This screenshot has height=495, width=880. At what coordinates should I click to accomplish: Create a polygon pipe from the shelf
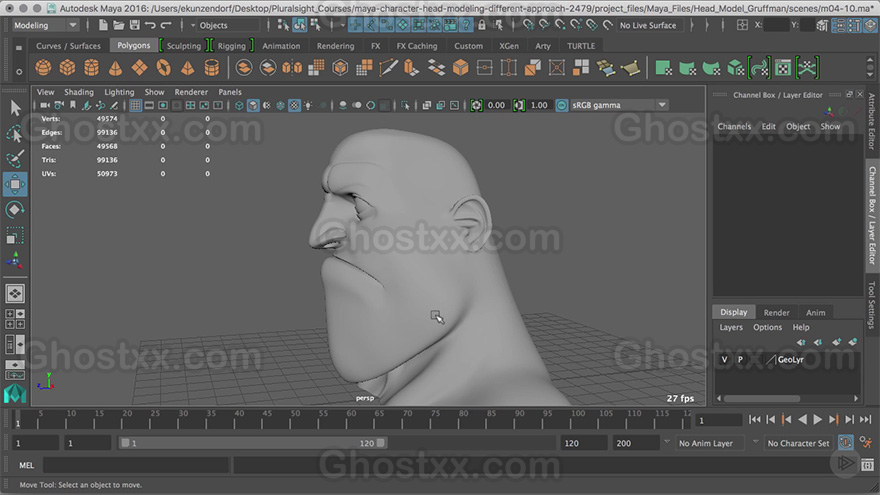click(212, 68)
